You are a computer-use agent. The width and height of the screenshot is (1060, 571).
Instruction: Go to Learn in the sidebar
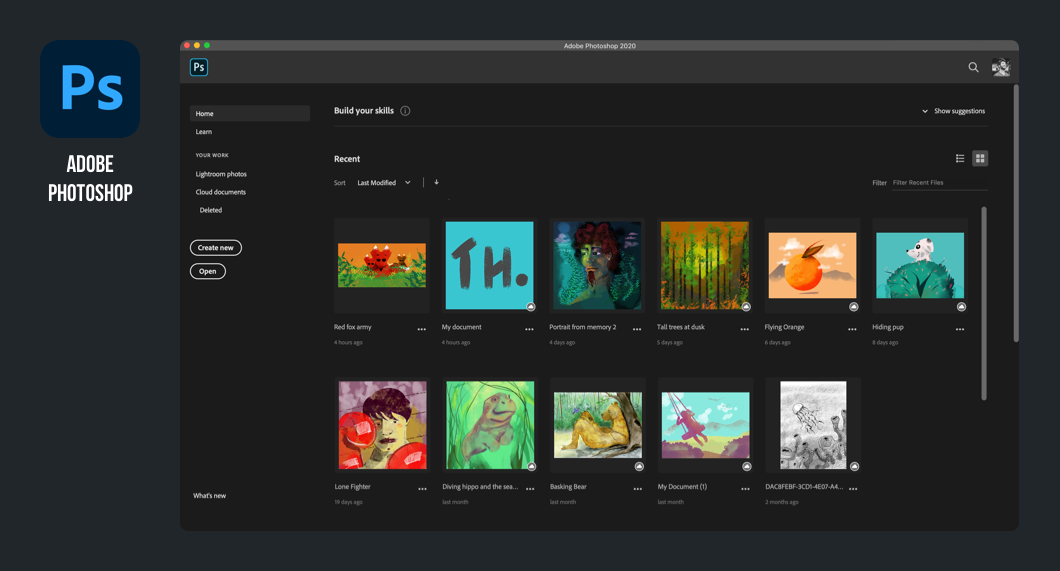click(203, 132)
